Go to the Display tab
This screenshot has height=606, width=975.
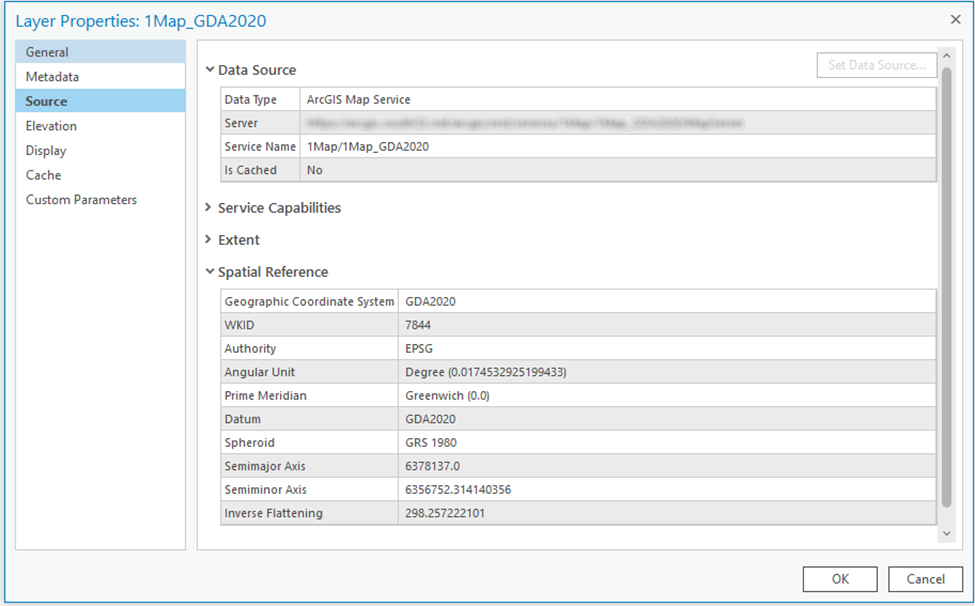100,150
